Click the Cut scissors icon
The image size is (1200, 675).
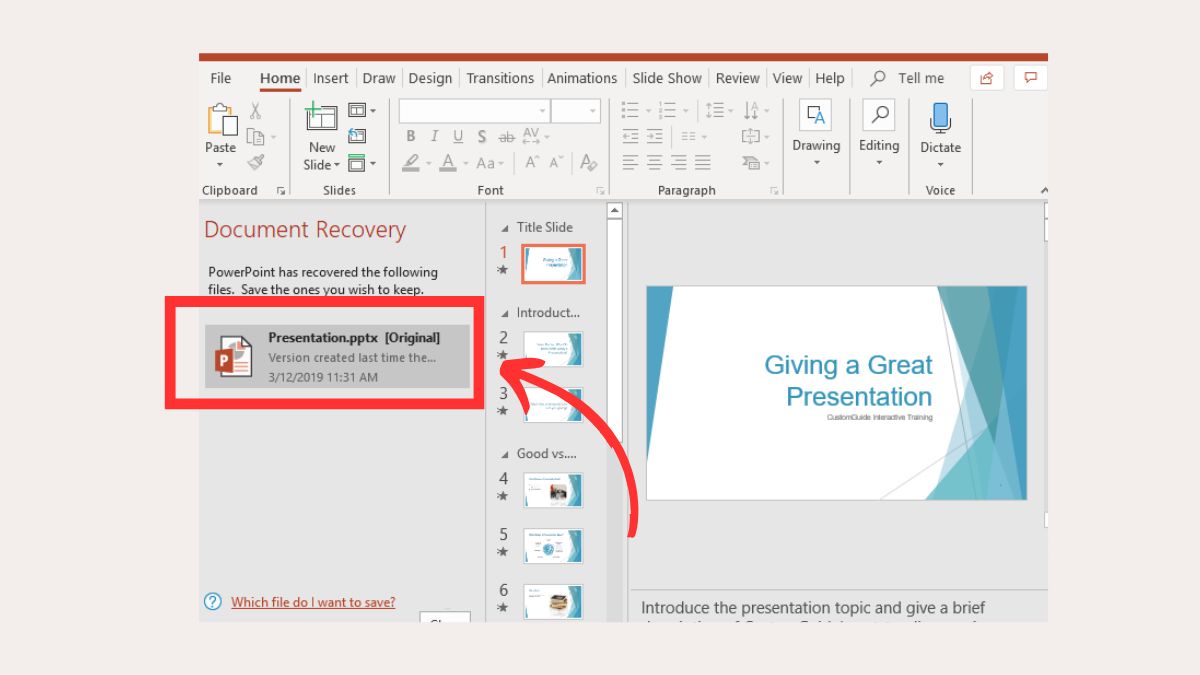(255, 111)
